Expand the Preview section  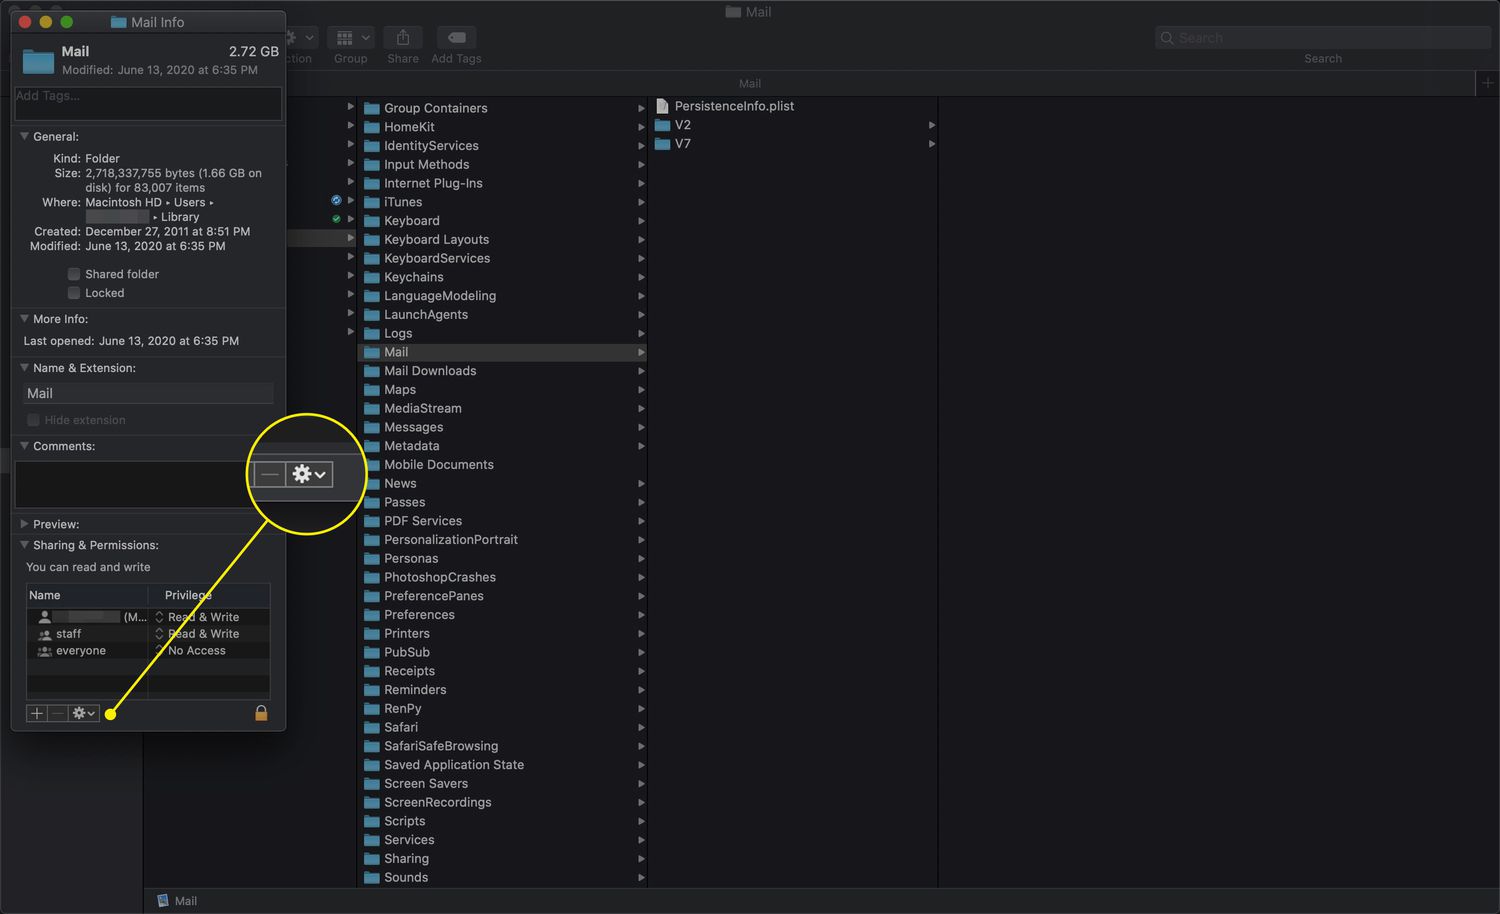point(24,524)
